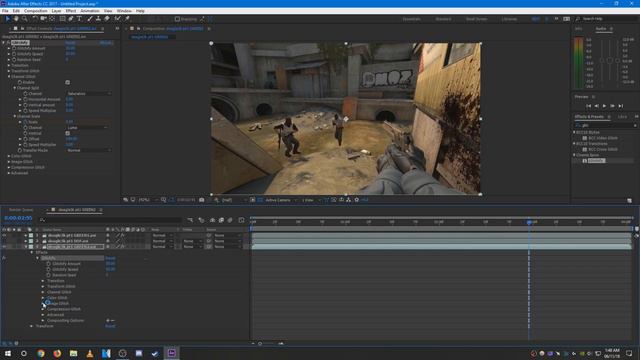
Task: Toggle Glitchify Amount stopwatch in effect controls
Action: (x=14, y=48)
